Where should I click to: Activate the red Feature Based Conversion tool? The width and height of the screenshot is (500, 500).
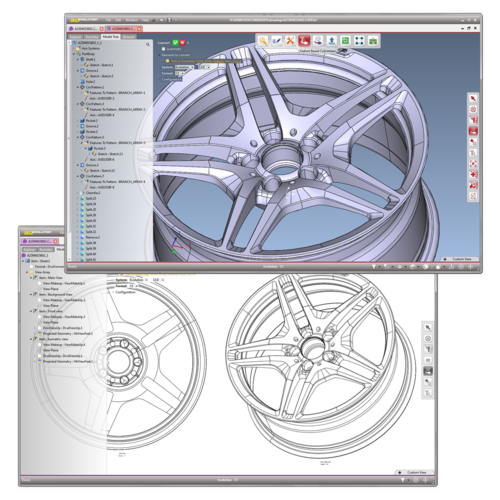pyautogui.click(x=304, y=41)
